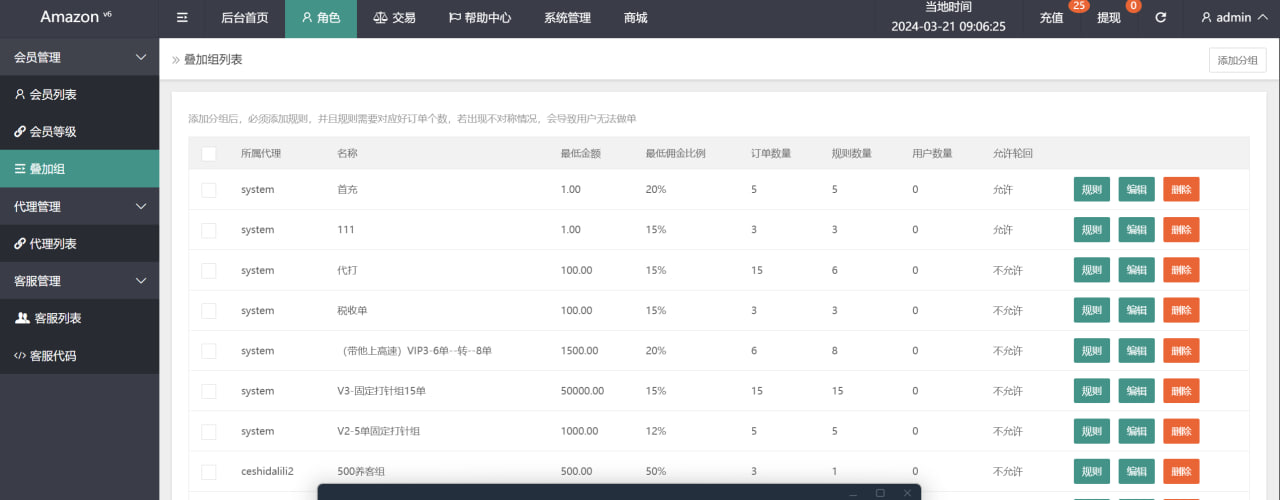Click 编辑 for the 首充 row
The image size is (1280, 500).
(x=1136, y=189)
